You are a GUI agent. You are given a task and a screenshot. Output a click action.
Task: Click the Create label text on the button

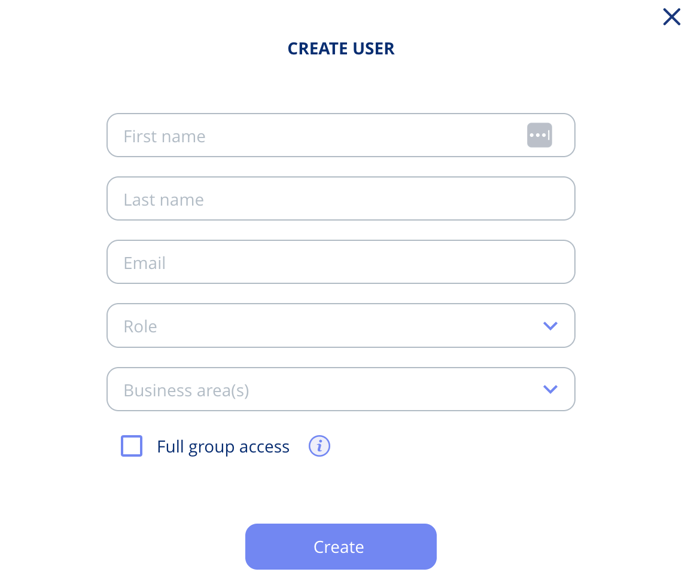coord(339,547)
